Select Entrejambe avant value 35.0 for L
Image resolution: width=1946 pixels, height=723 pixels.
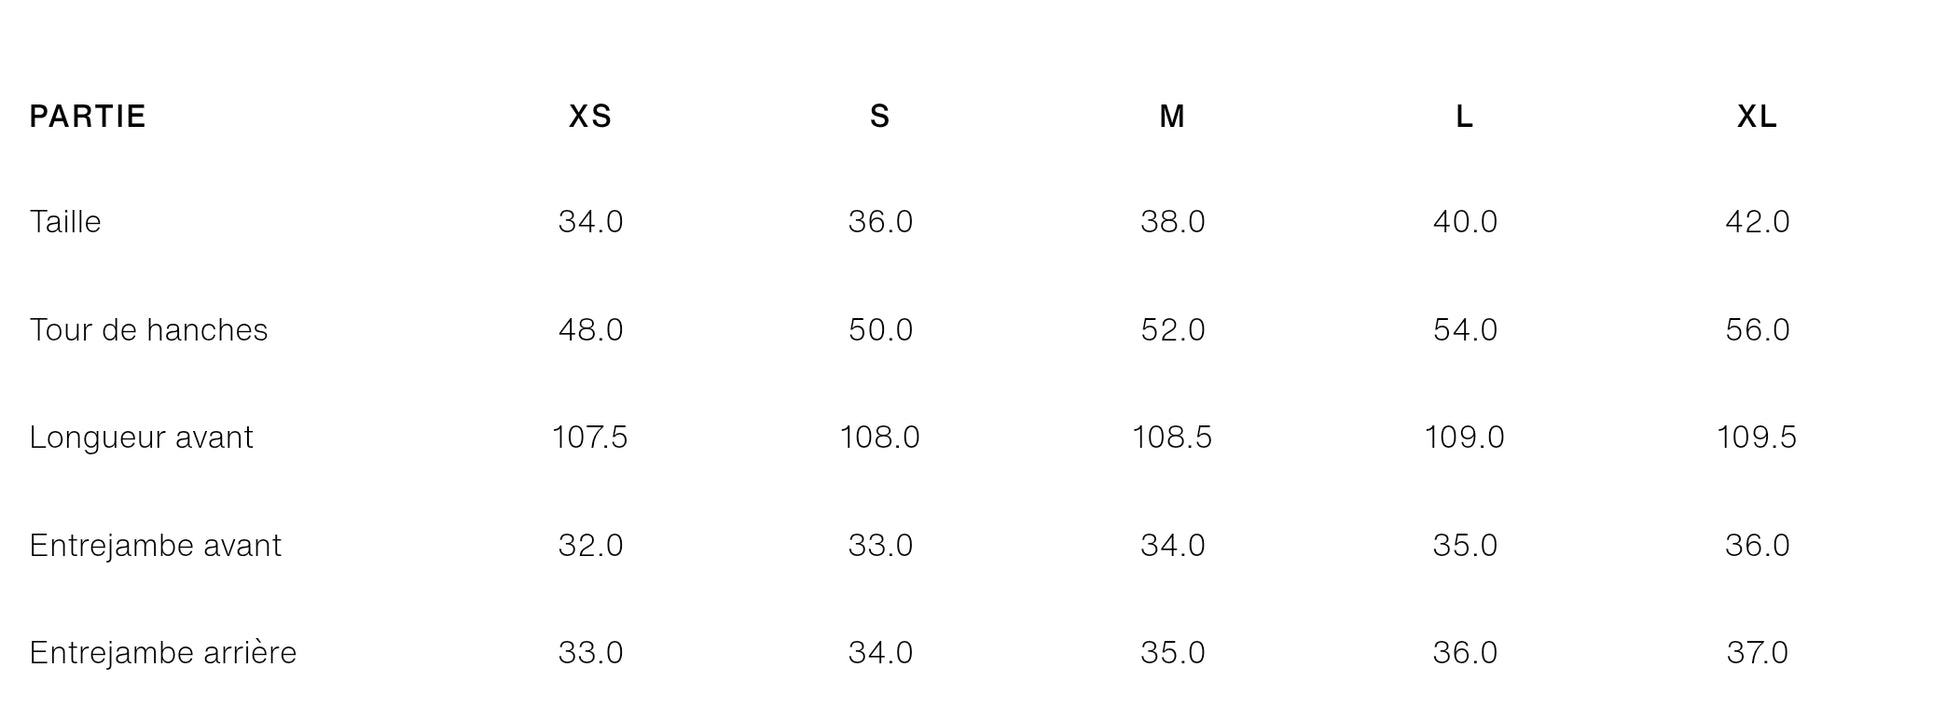point(1464,545)
